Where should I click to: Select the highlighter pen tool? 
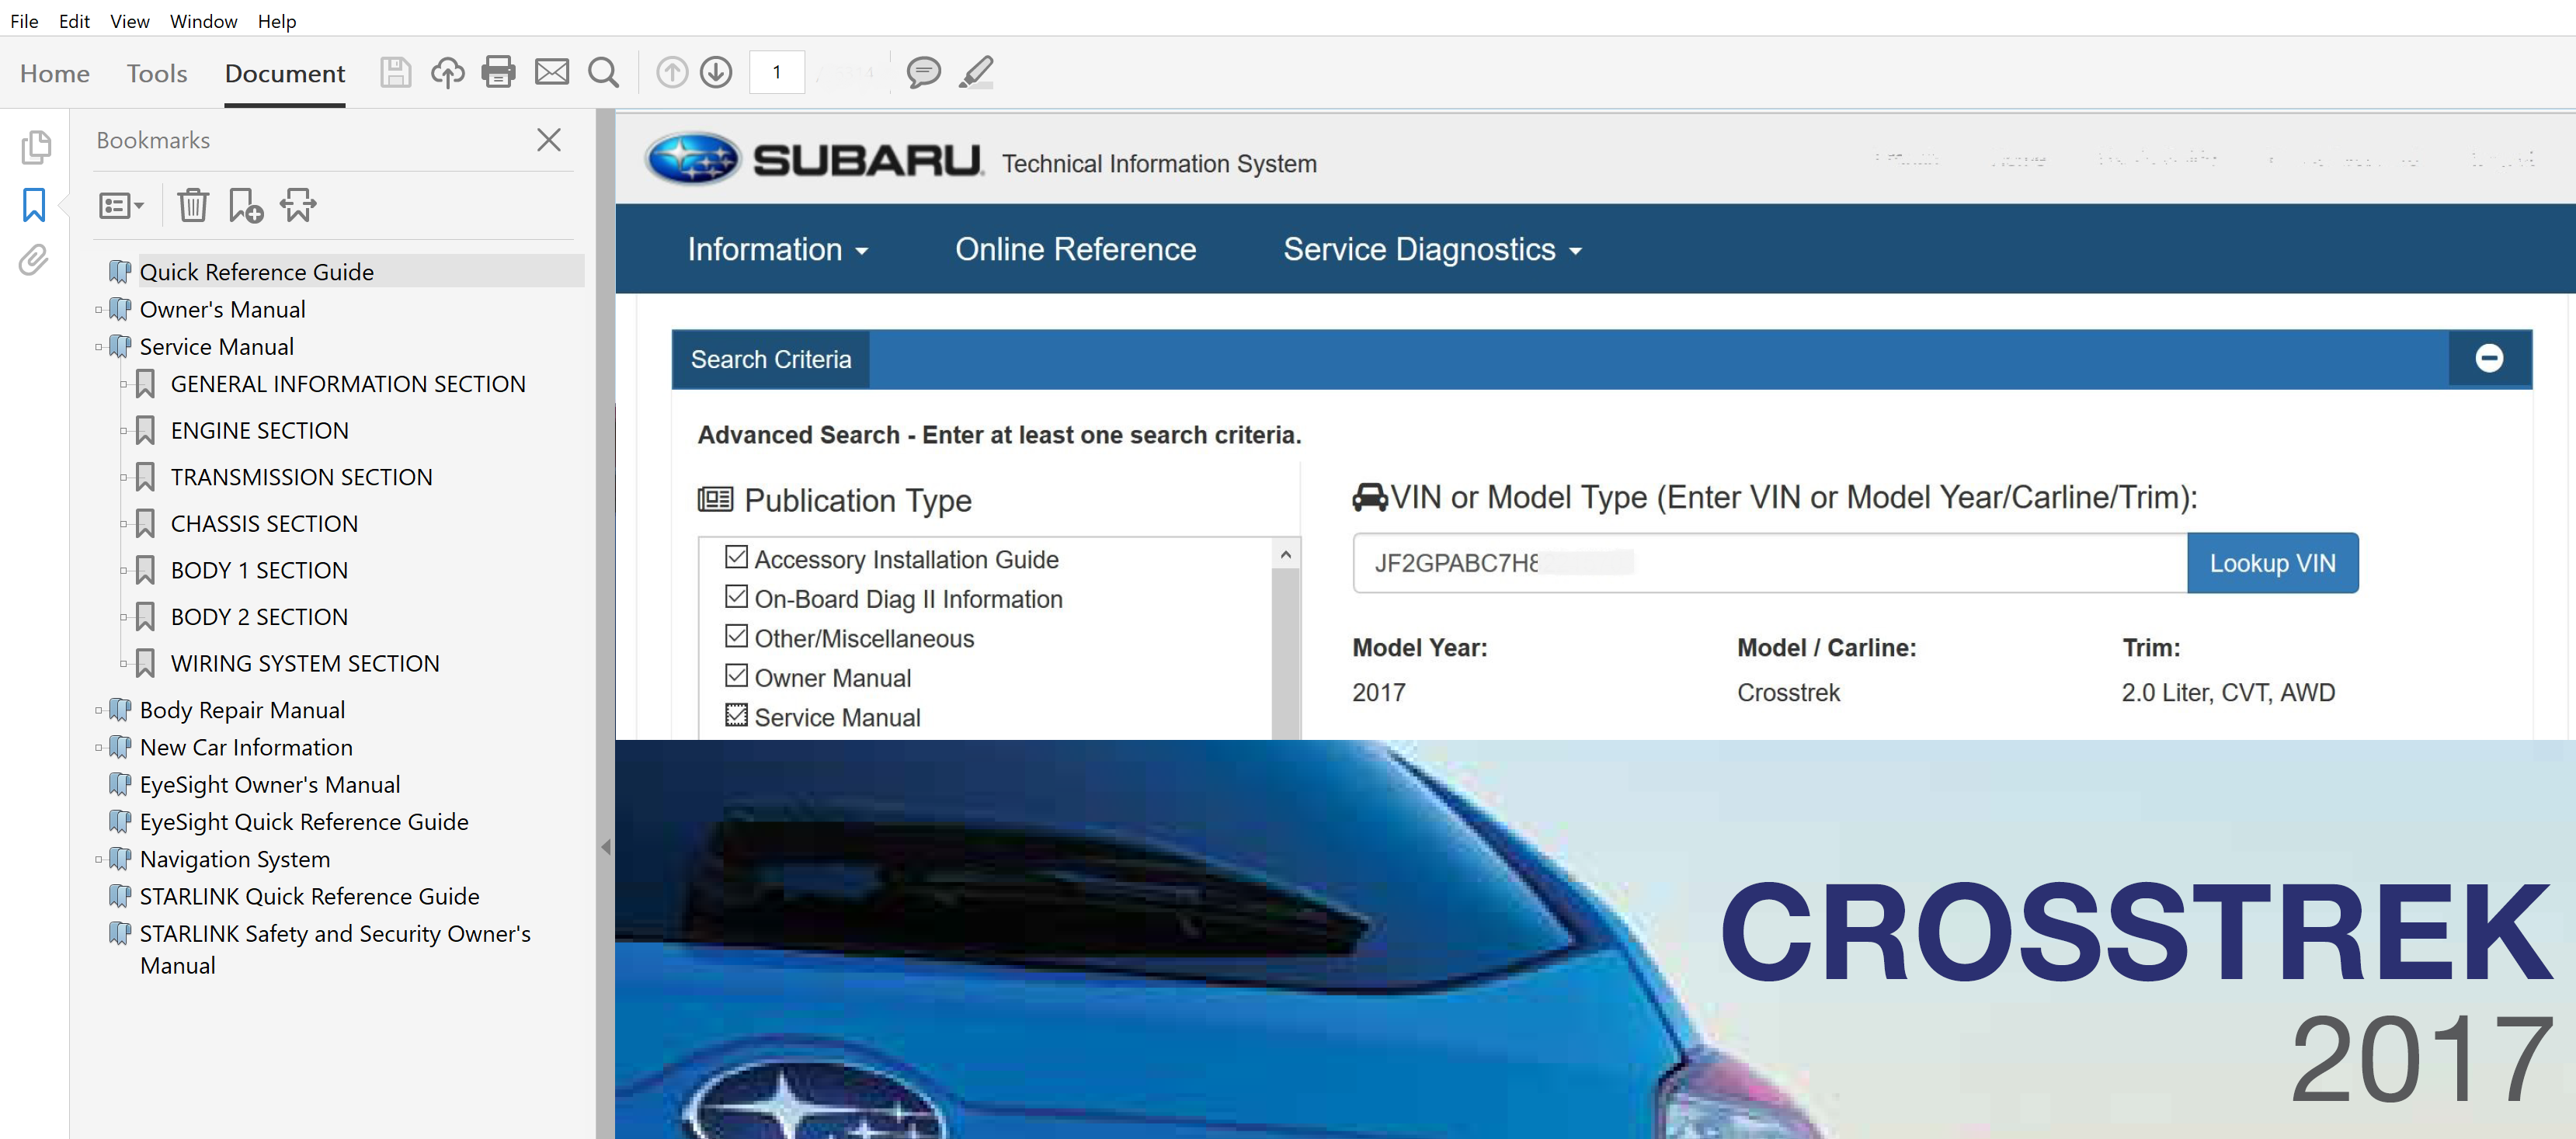(976, 72)
